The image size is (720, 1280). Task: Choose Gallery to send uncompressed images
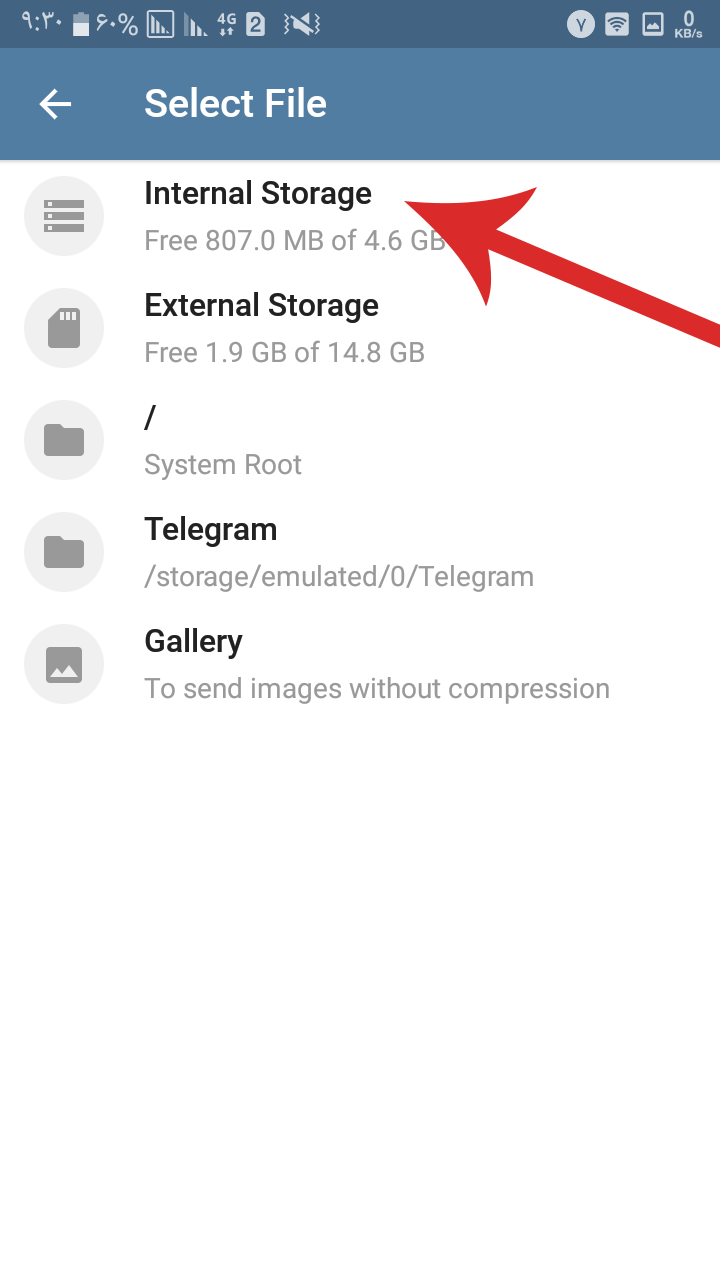[360, 664]
